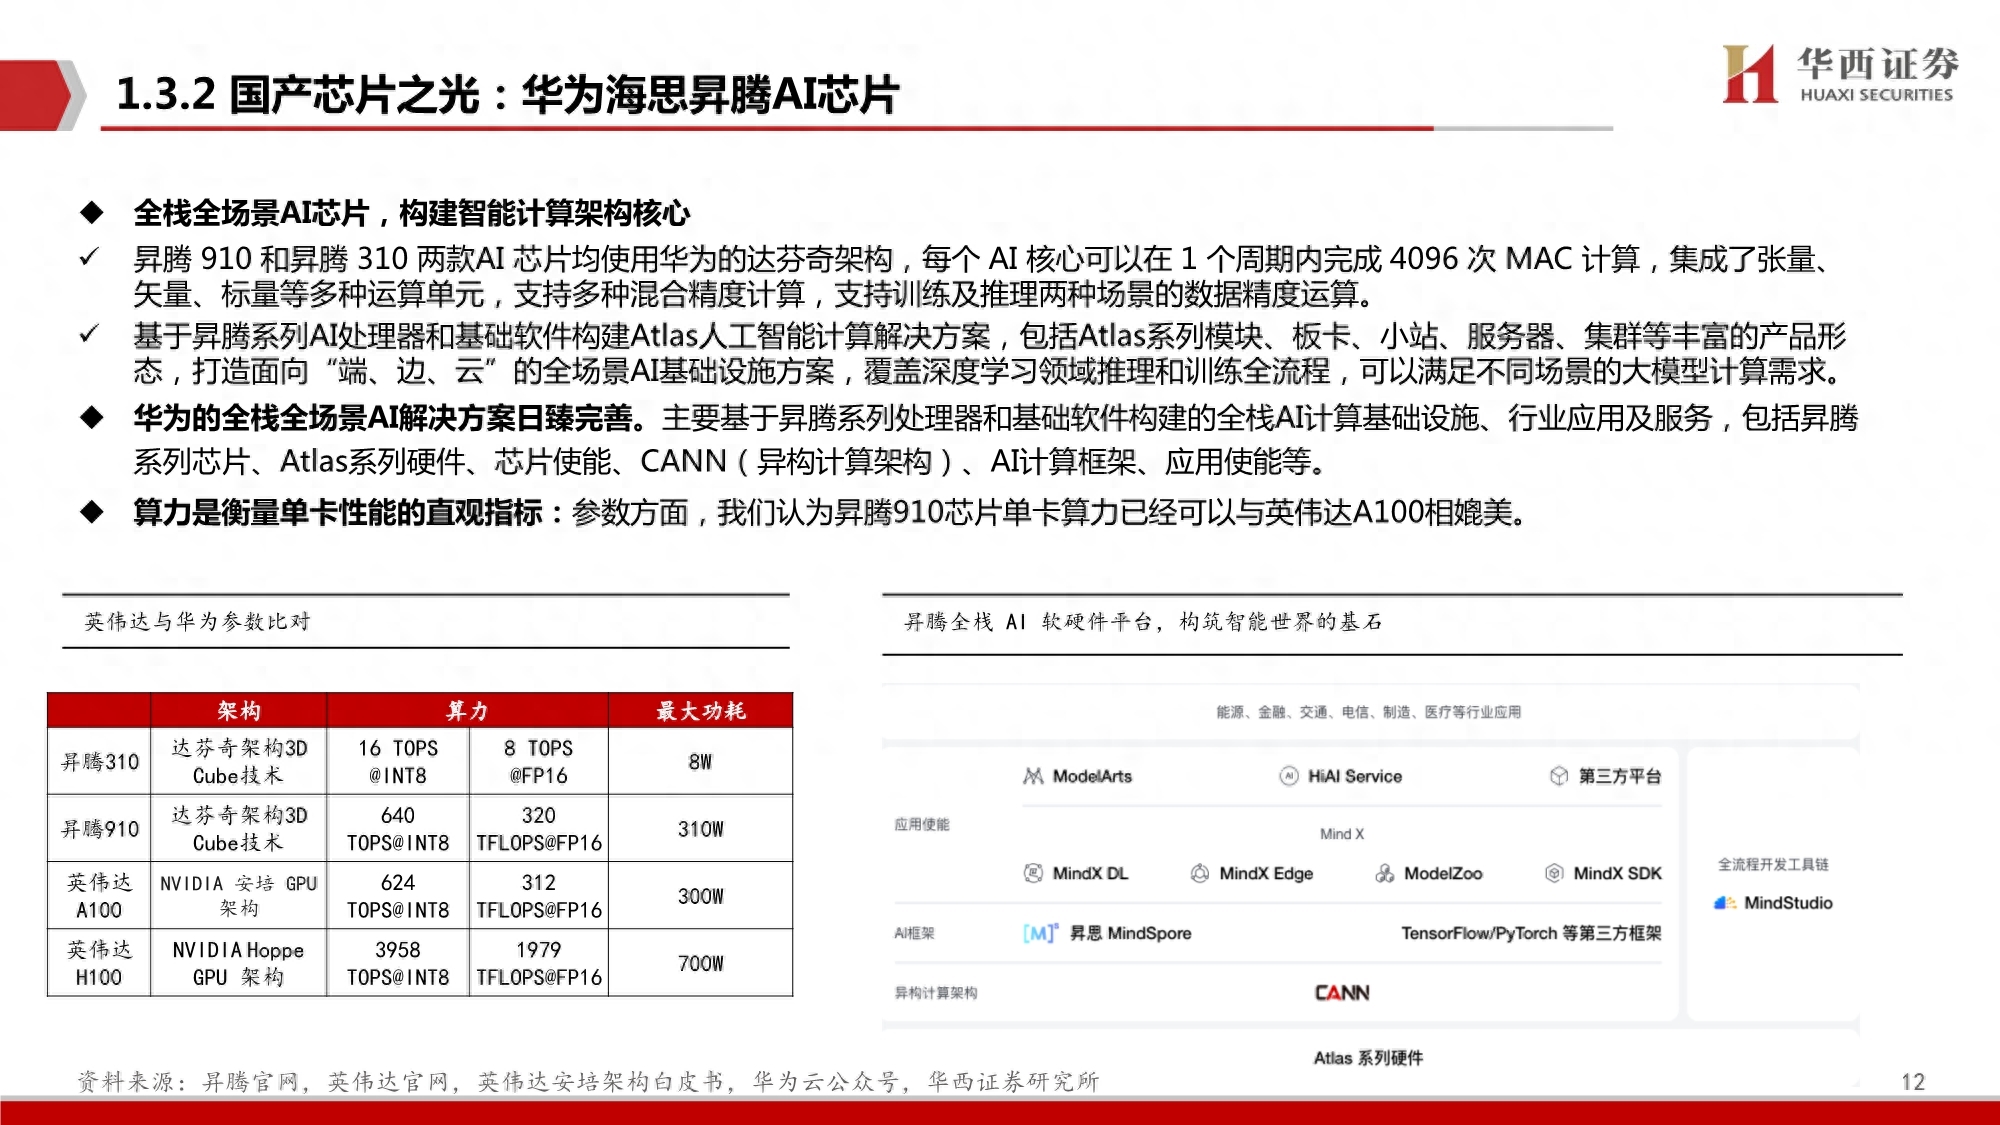Screen dimensions: 2000x1125
Task: Click the 700W power cell
Action: [x=700, y=963]
